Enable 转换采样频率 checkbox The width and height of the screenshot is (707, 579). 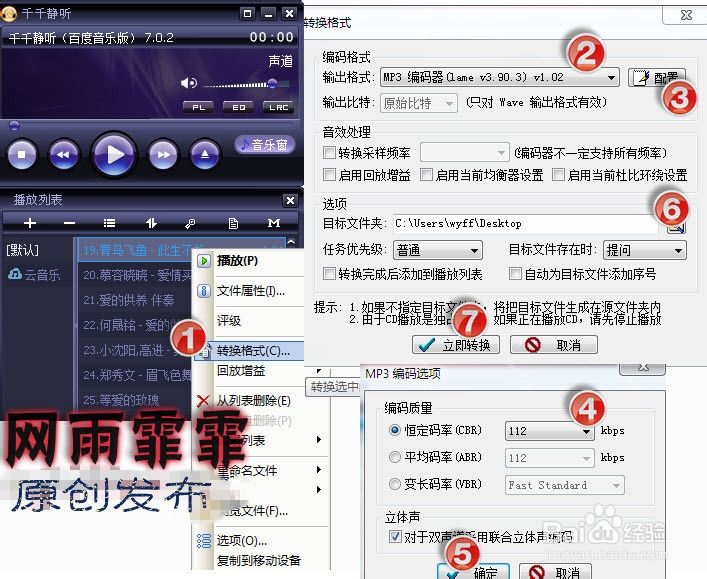[330, 153]
